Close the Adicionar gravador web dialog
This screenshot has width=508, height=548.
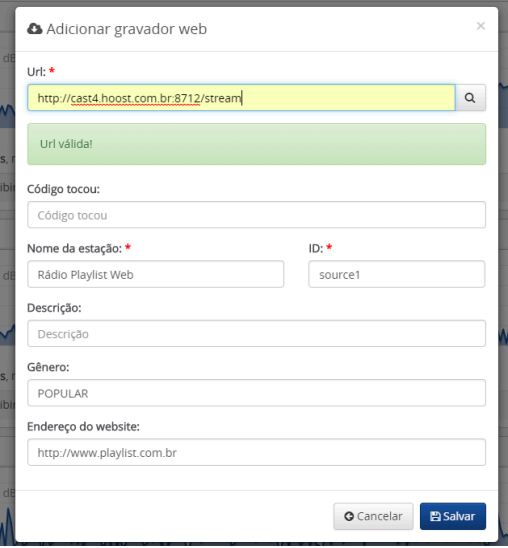click(x=481, y=26)
